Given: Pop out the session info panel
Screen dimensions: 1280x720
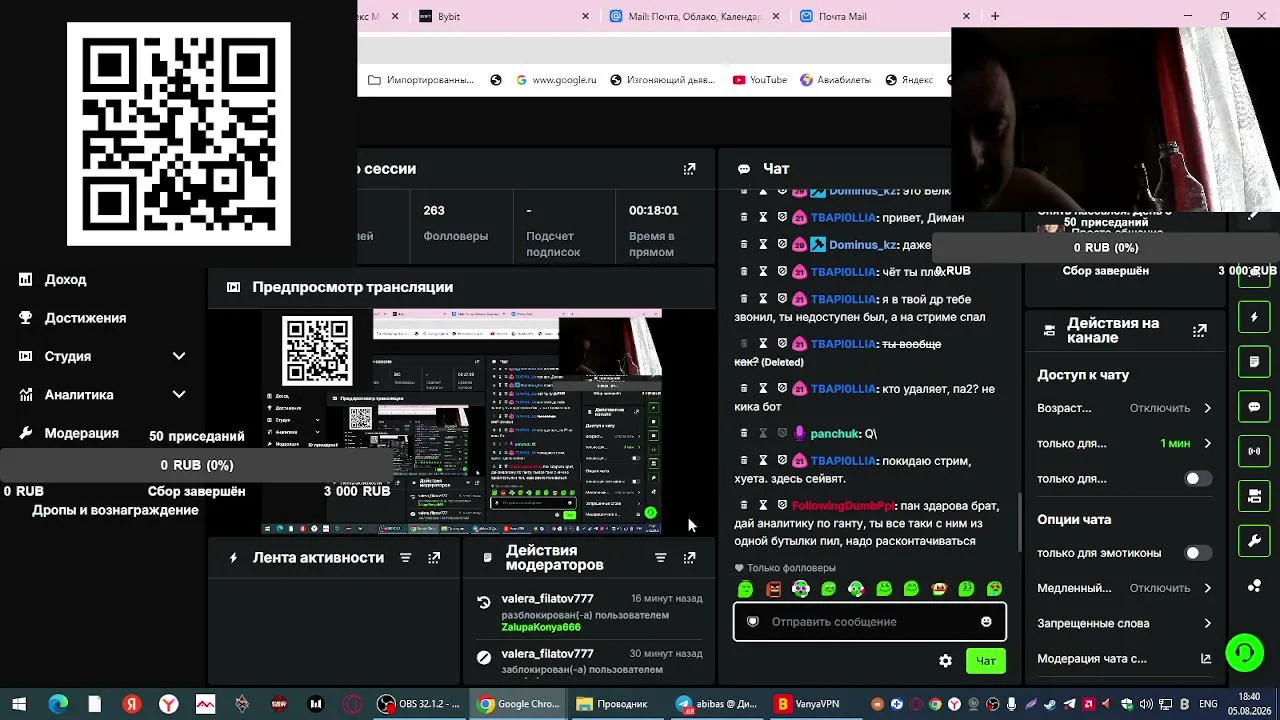Looking at the screenshot, I should coord(689,169).
